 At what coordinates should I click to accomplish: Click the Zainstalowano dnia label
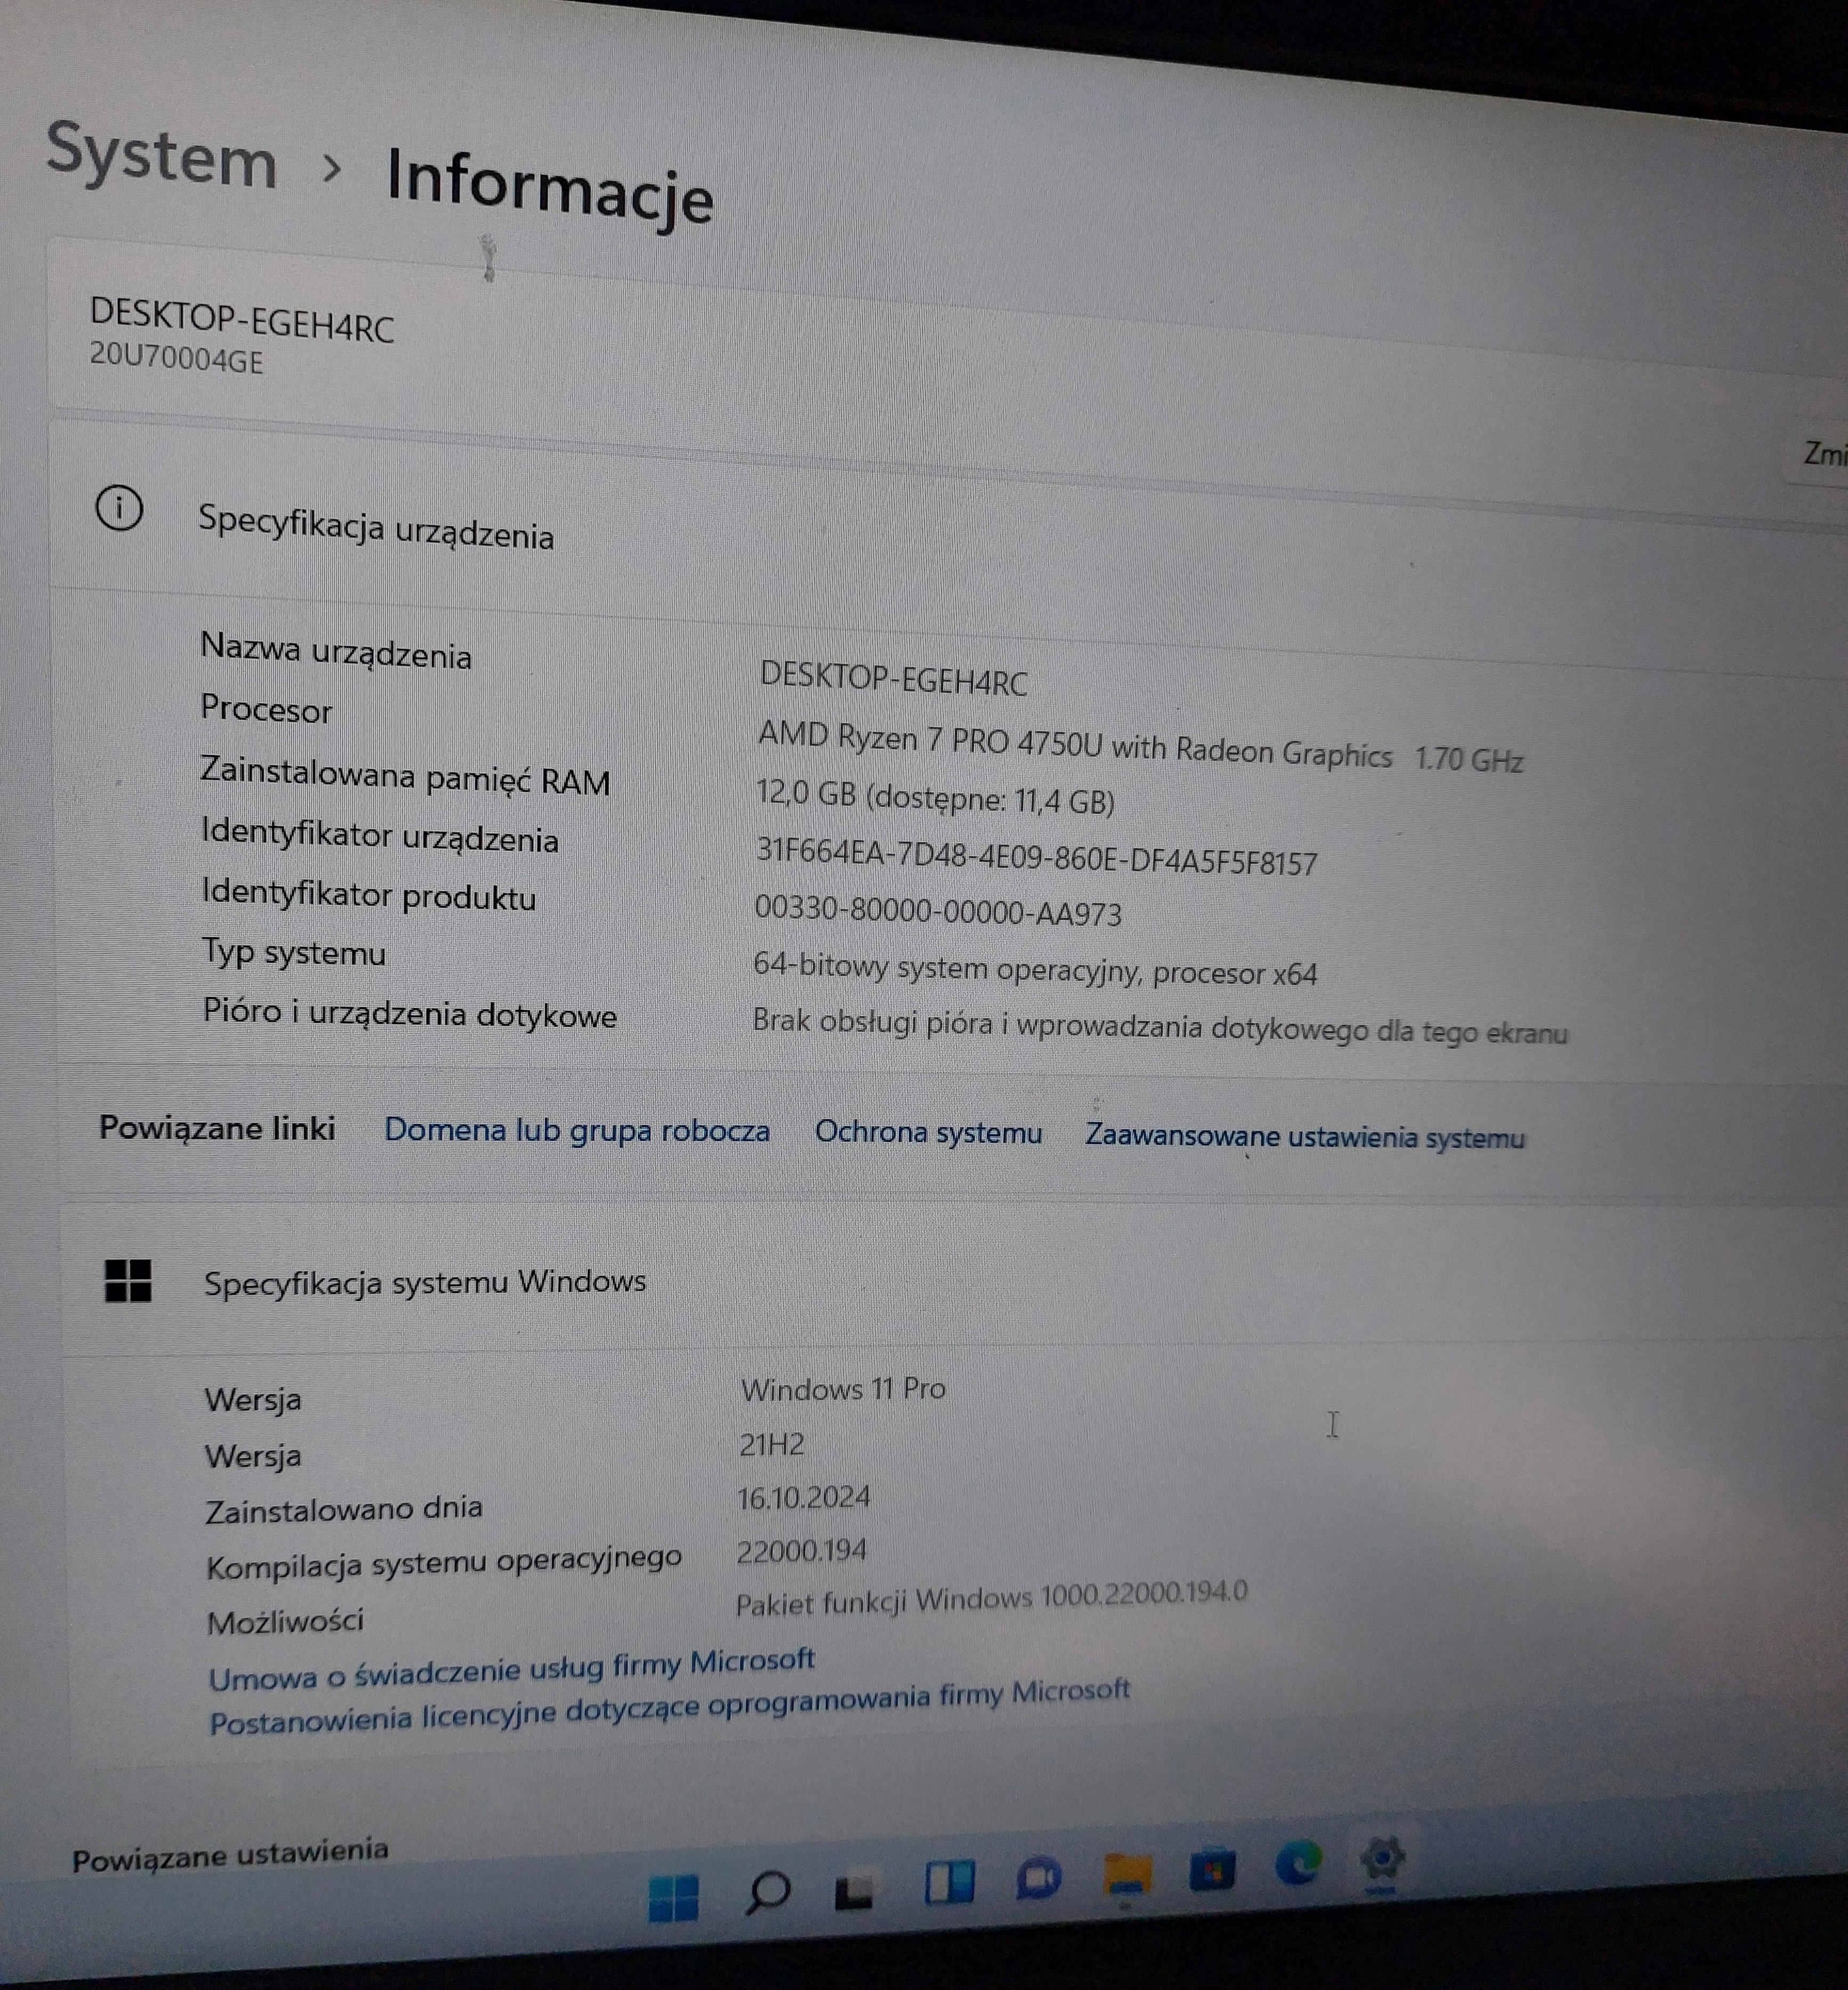point(344,1509)
